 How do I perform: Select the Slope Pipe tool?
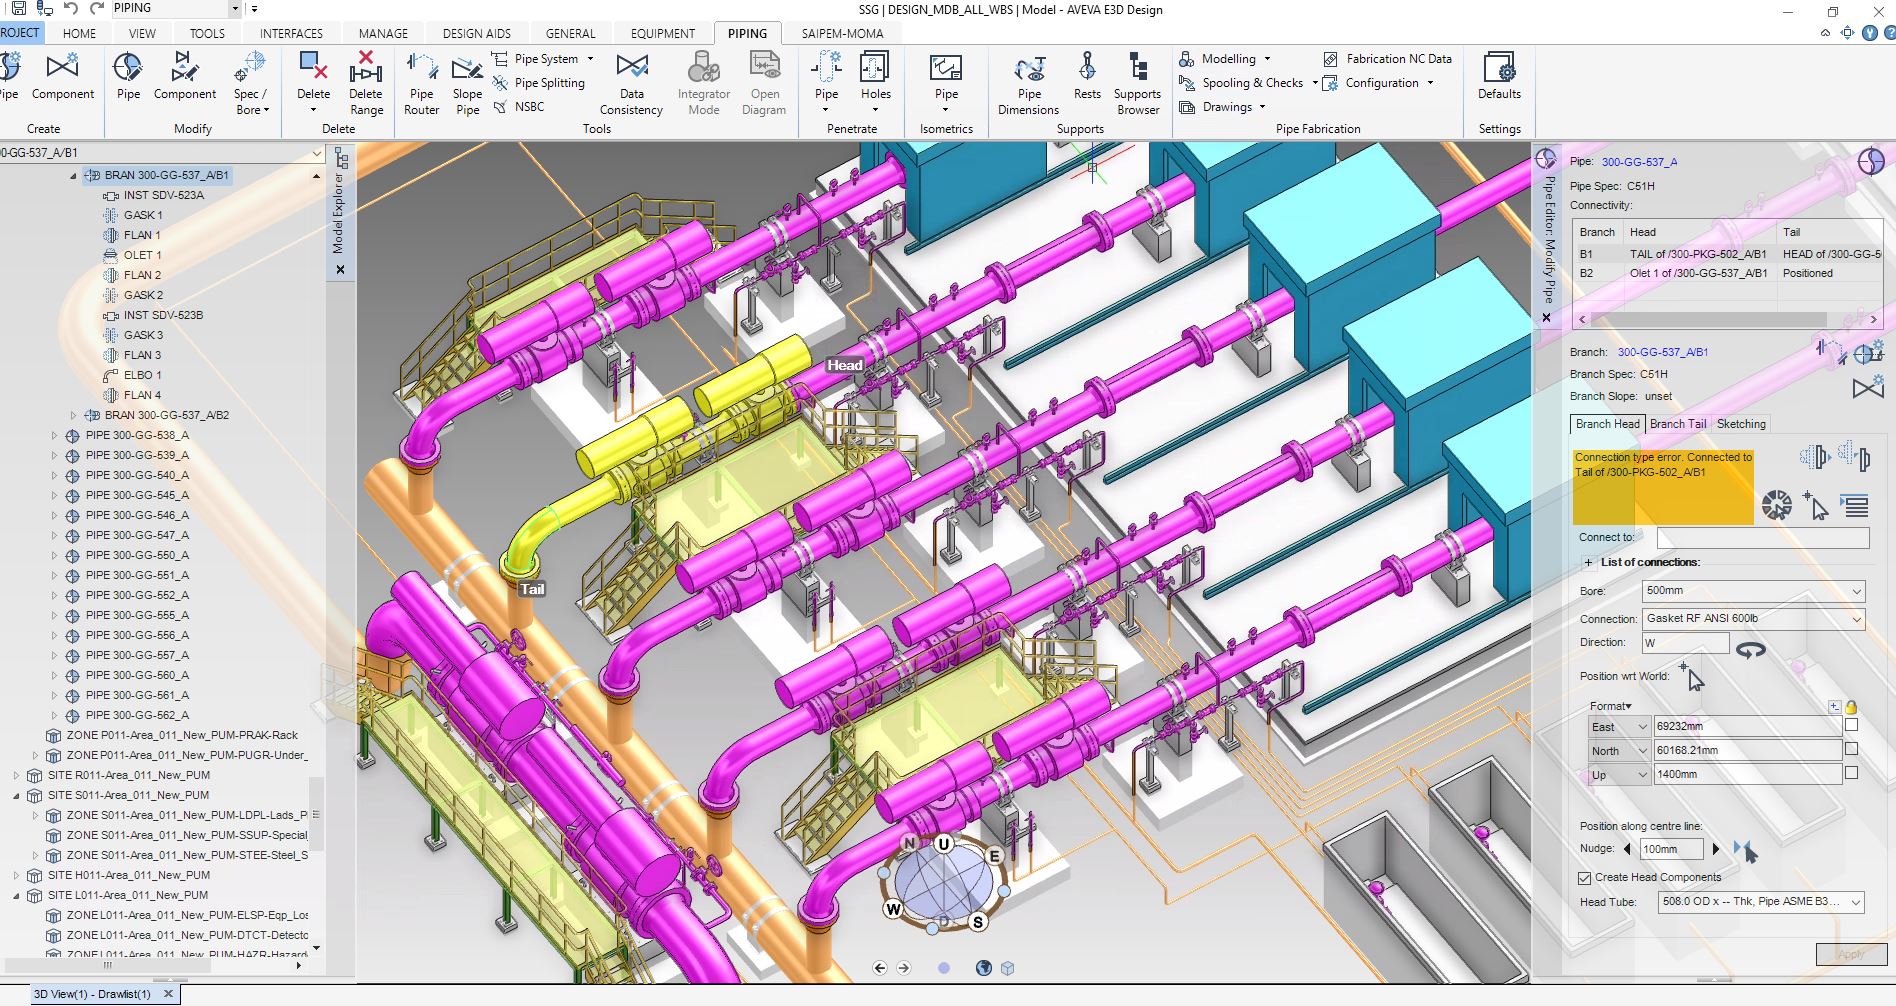click(x=467, y=82)
